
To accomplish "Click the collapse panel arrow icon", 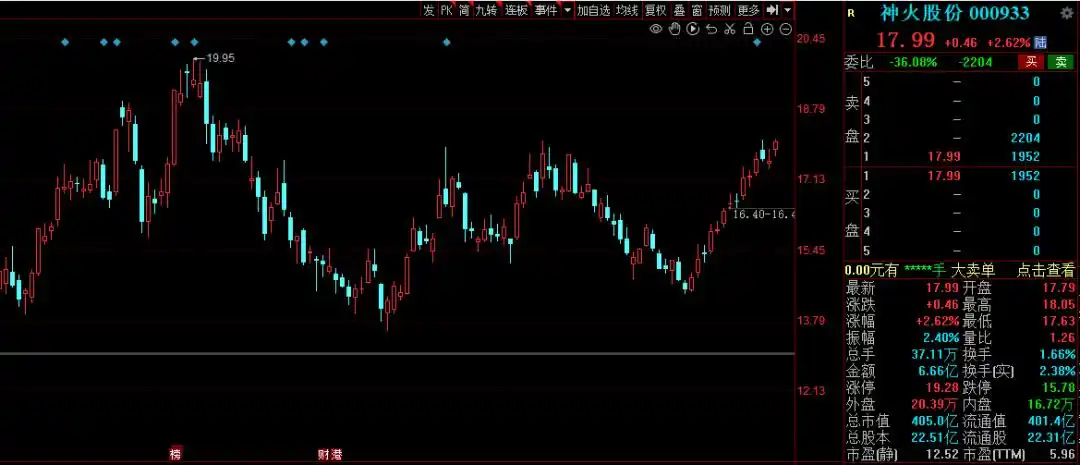I will coord(773,10).
